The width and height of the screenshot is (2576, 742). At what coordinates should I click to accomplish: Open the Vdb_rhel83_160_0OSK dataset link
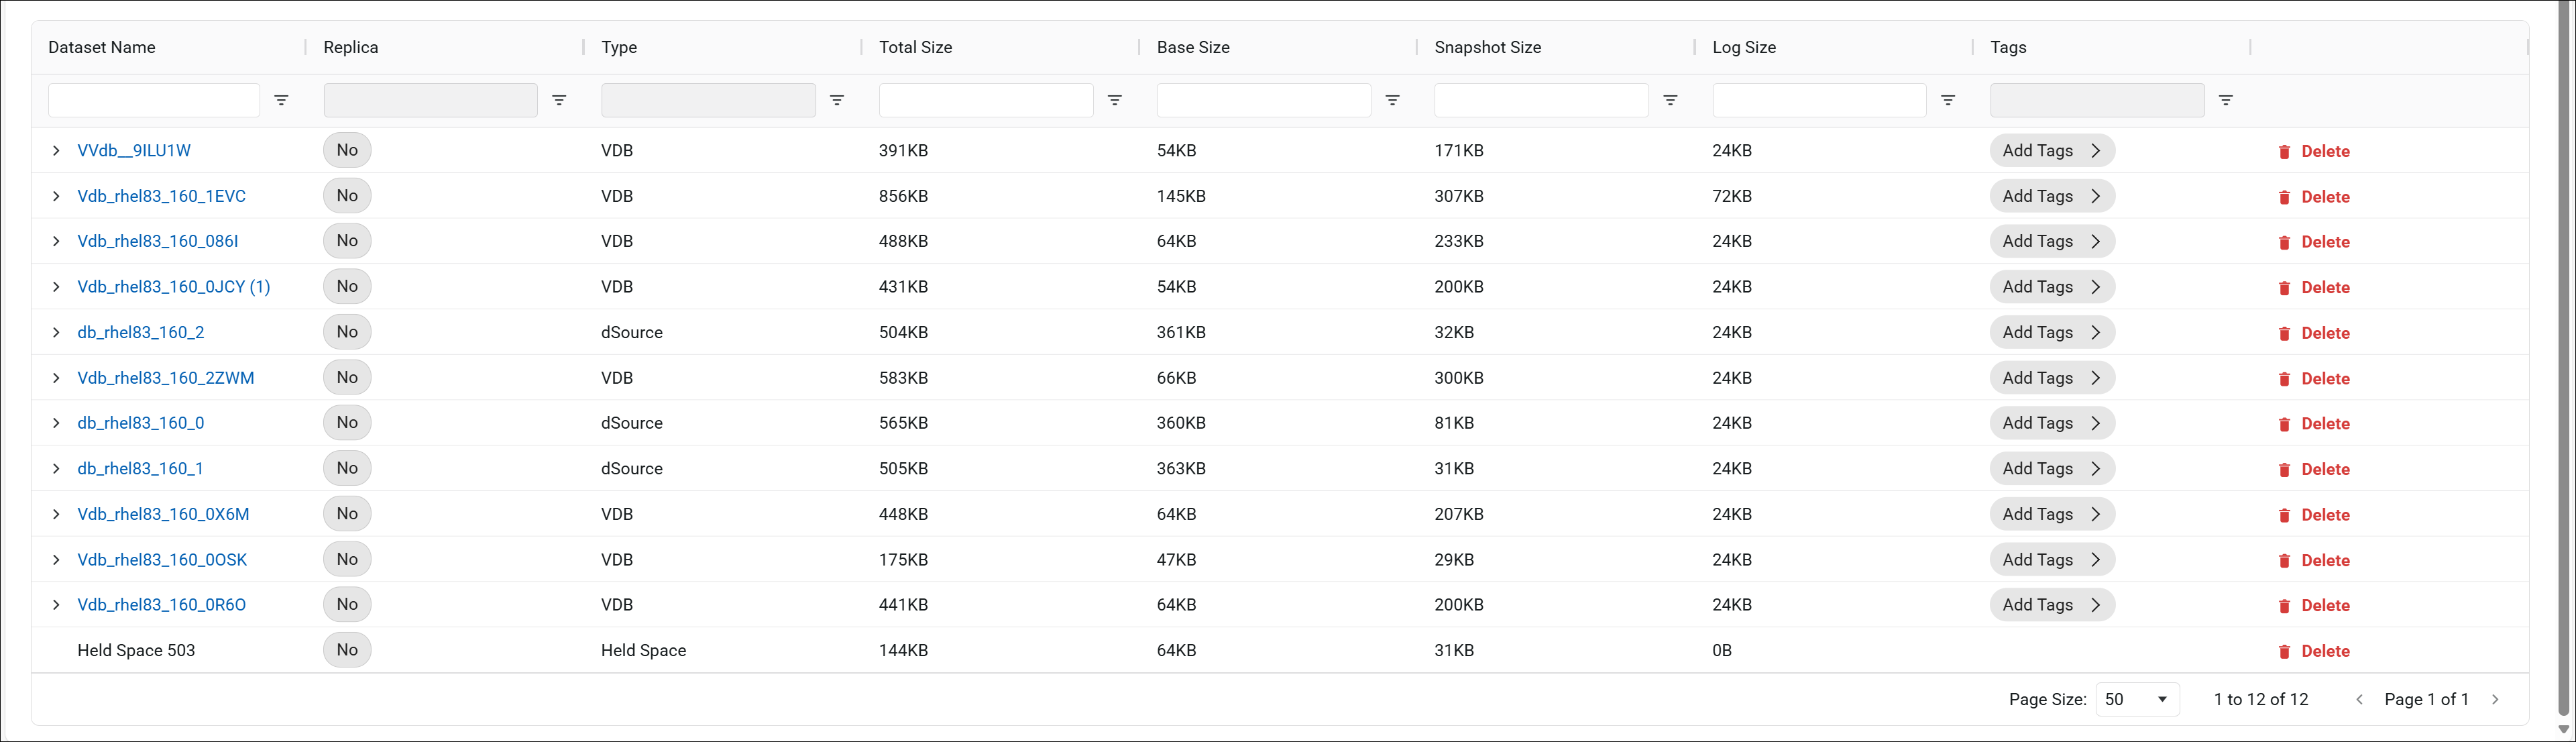162,560
